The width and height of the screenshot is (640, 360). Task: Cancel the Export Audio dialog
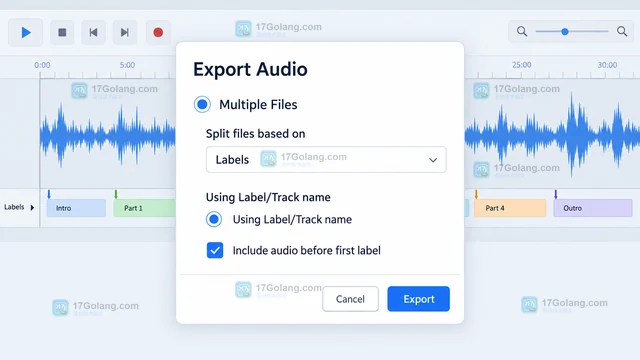(350, 299)
